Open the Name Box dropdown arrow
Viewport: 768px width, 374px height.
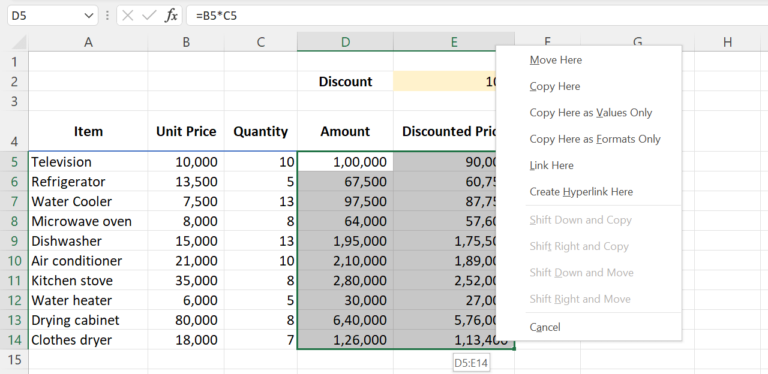coord(89,16)
